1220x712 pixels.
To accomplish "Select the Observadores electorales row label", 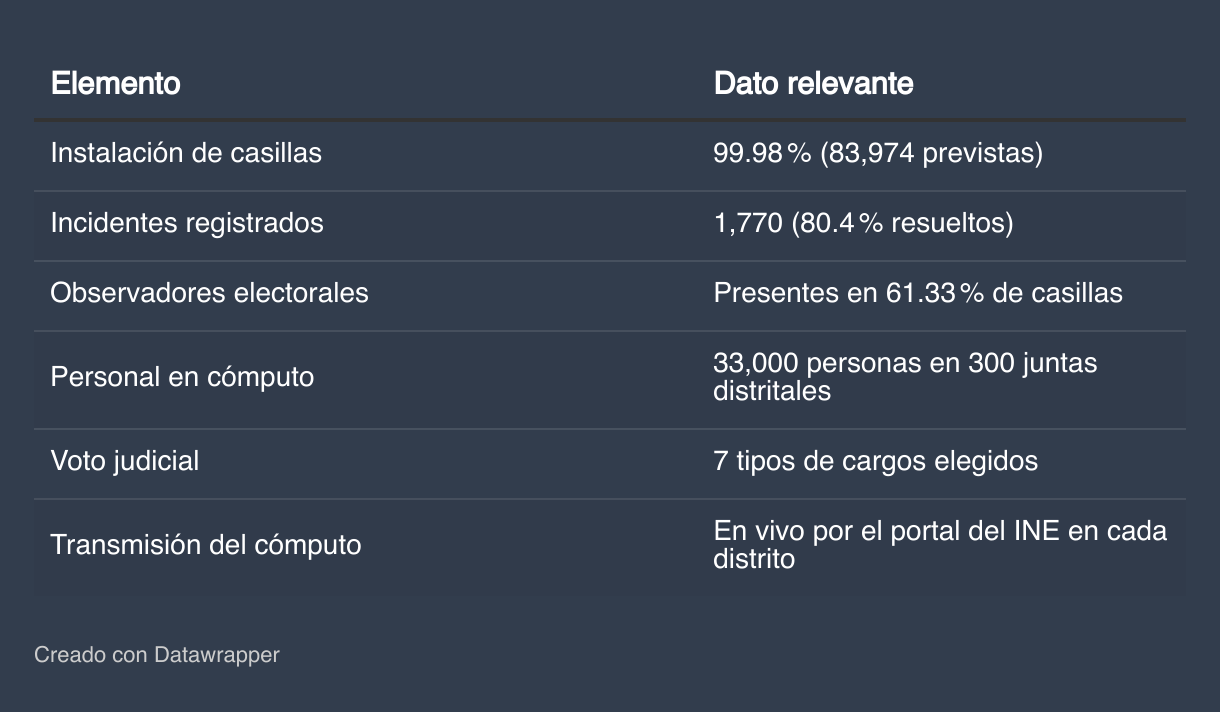I will [209, 292].
